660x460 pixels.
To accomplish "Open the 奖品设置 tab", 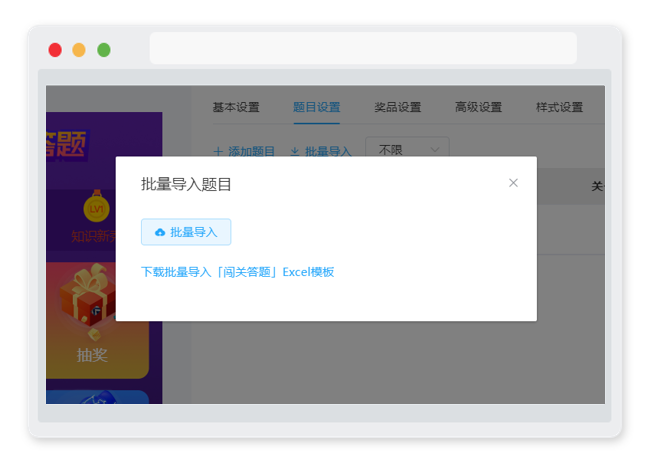I will coord(398,107).
